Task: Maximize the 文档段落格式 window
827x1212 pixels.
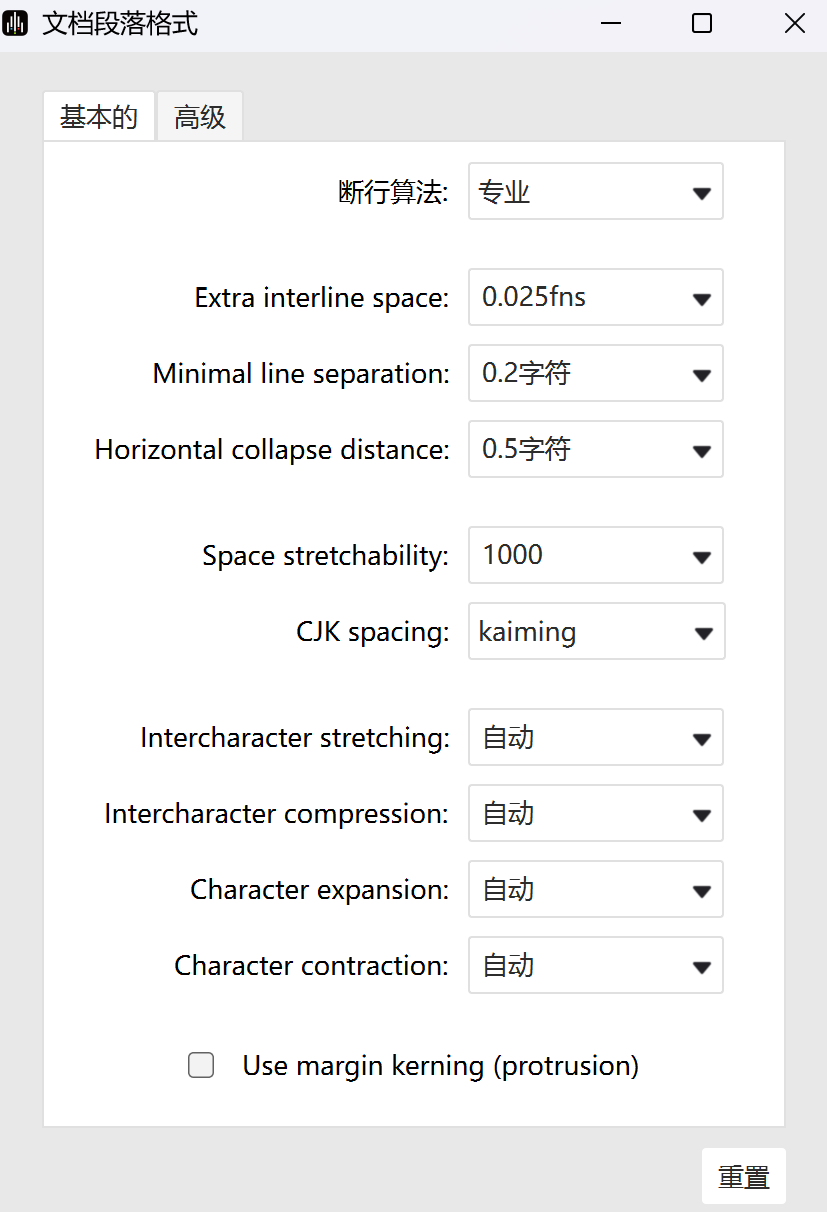Action: 702,24
